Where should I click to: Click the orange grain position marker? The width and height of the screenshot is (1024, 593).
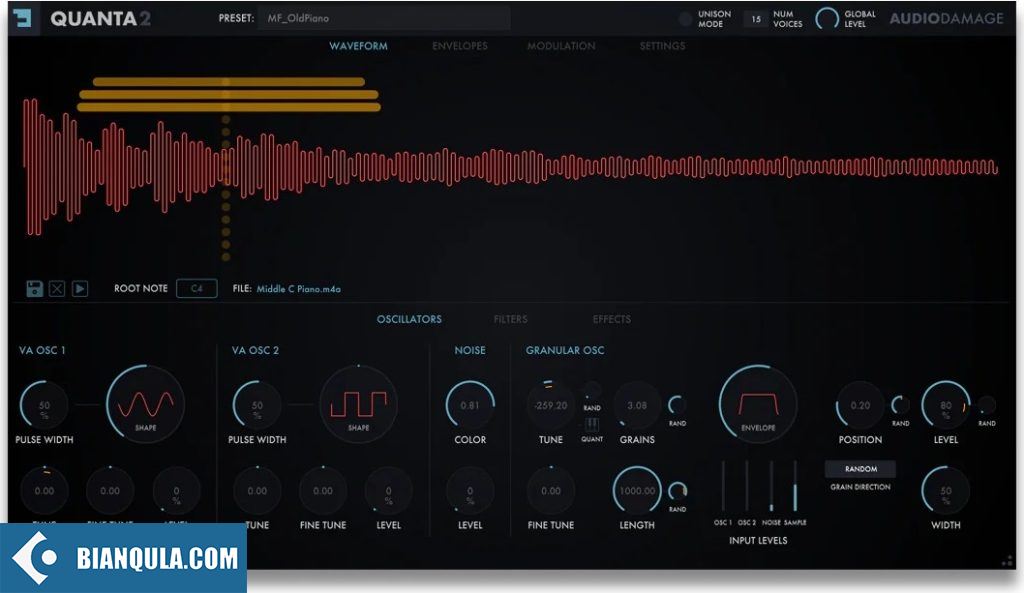click(x=226, y=170)
